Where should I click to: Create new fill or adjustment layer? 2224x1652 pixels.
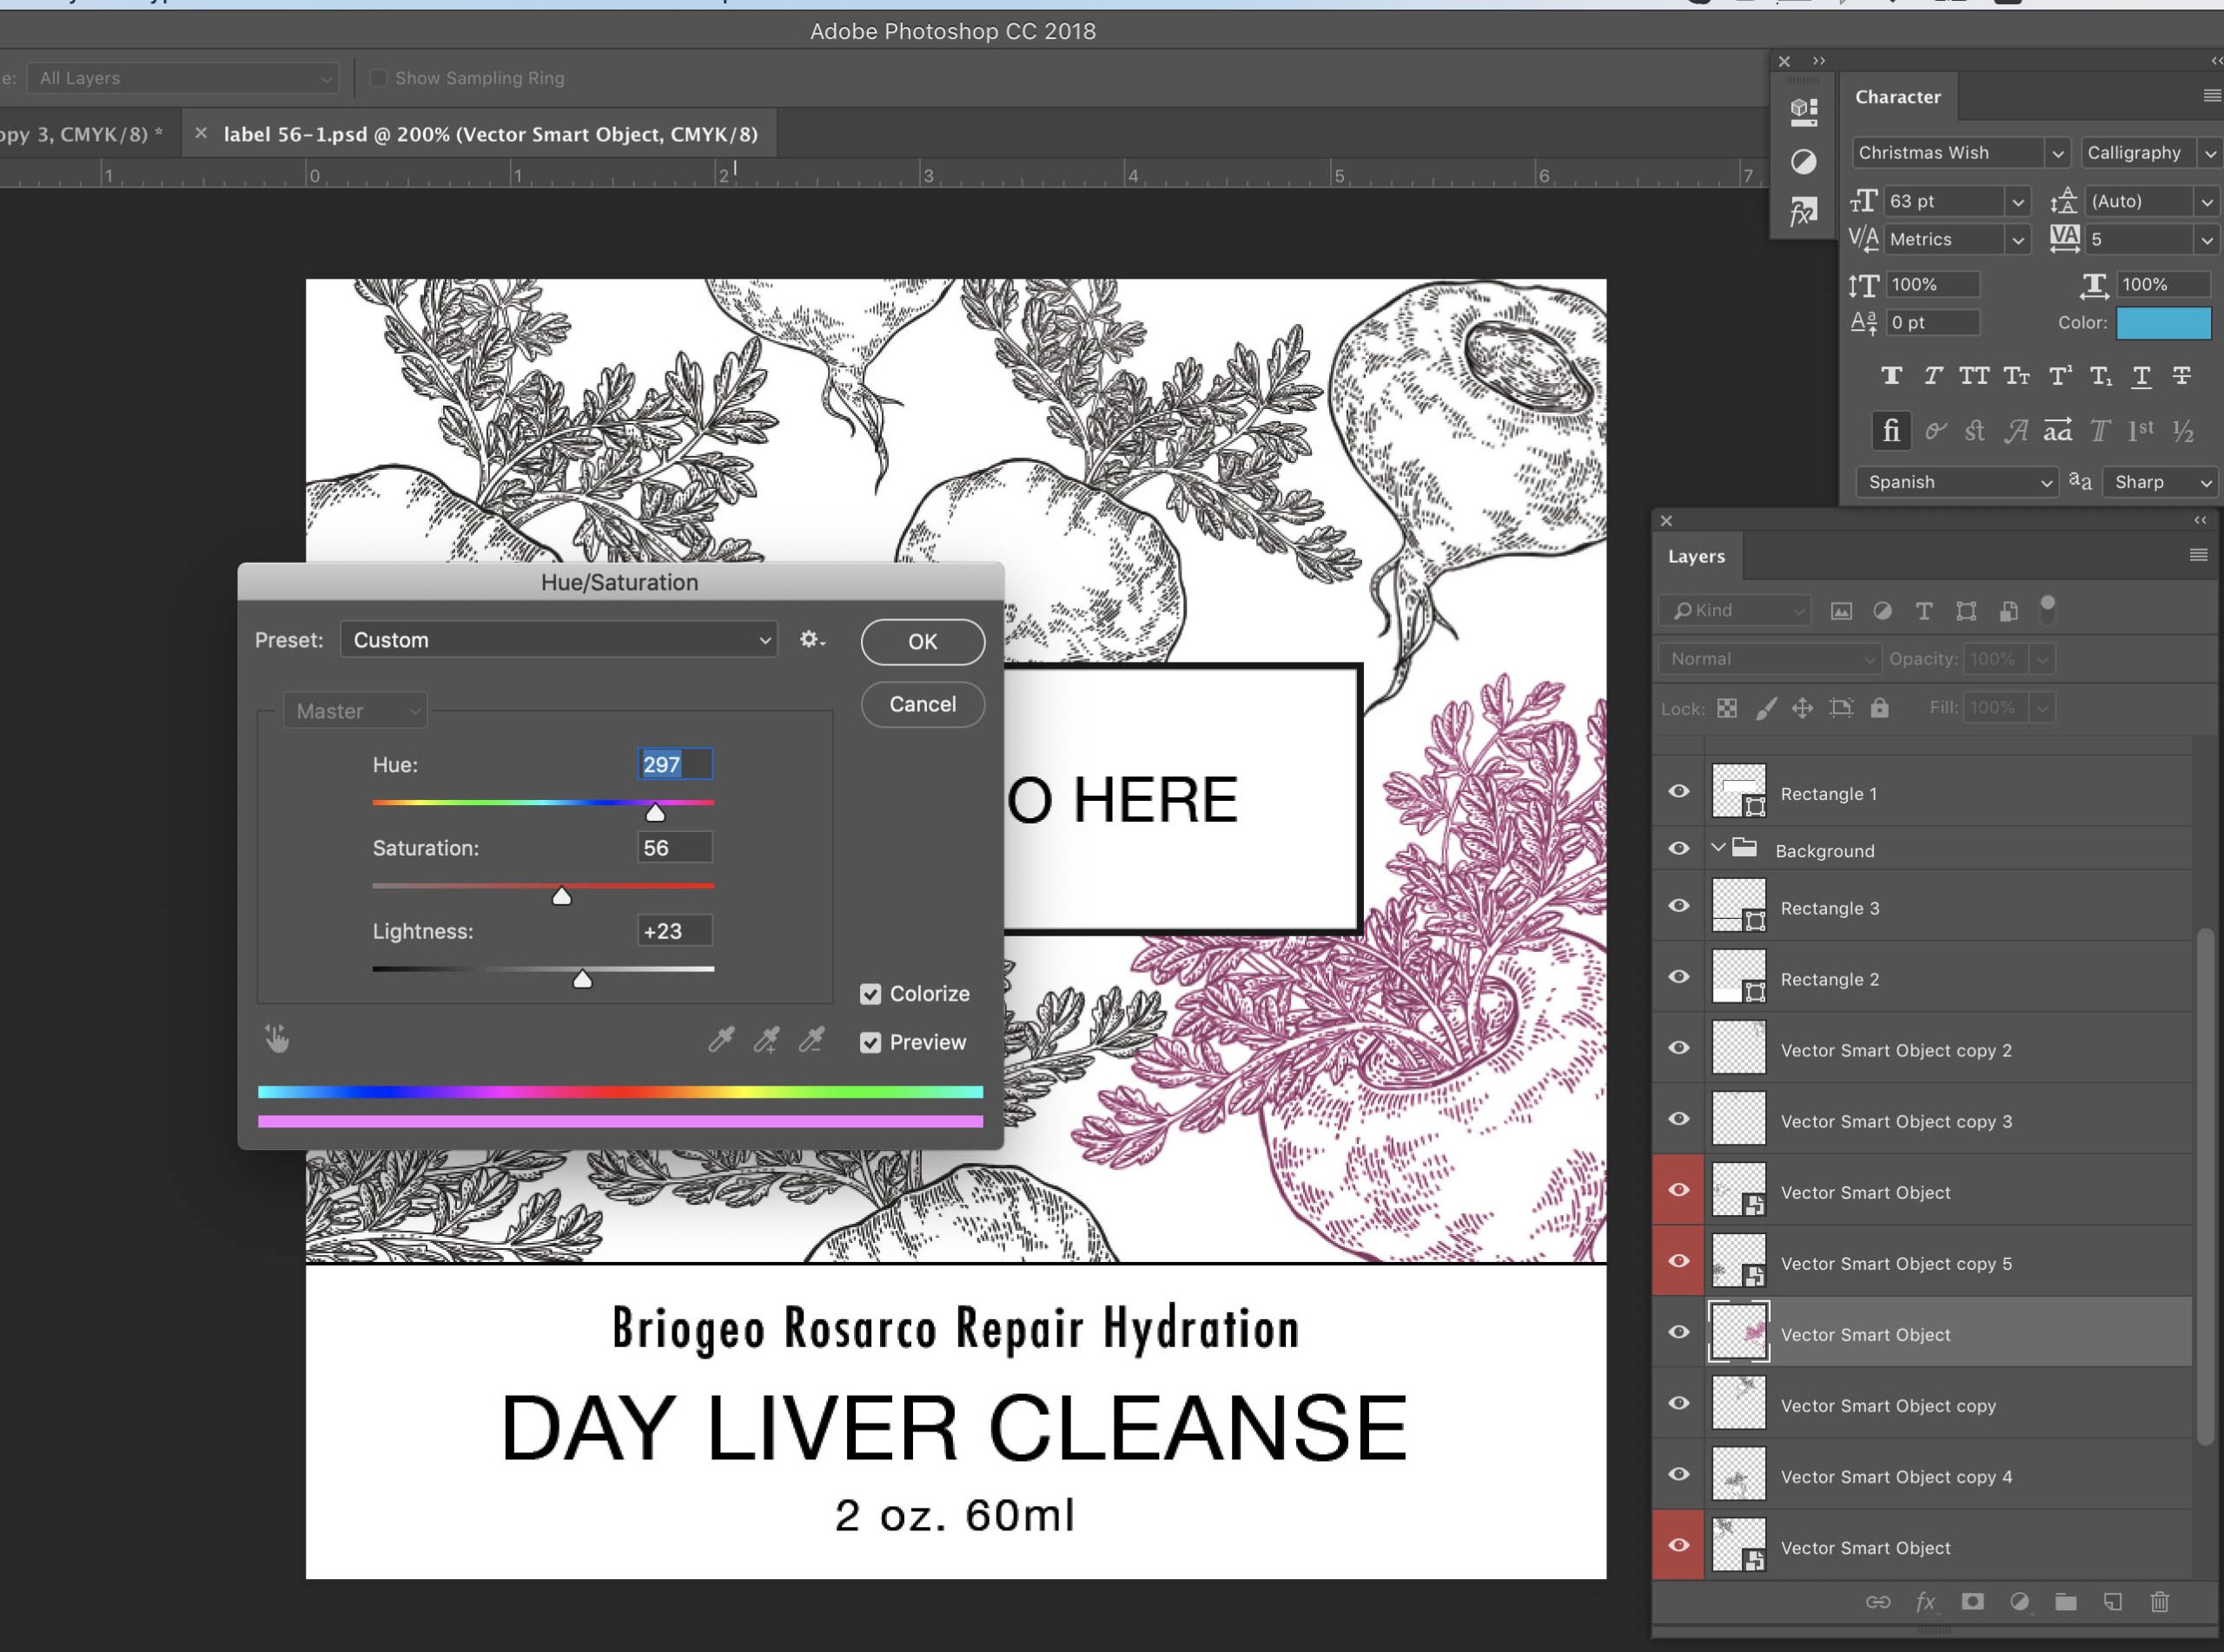[2019, 1601]
